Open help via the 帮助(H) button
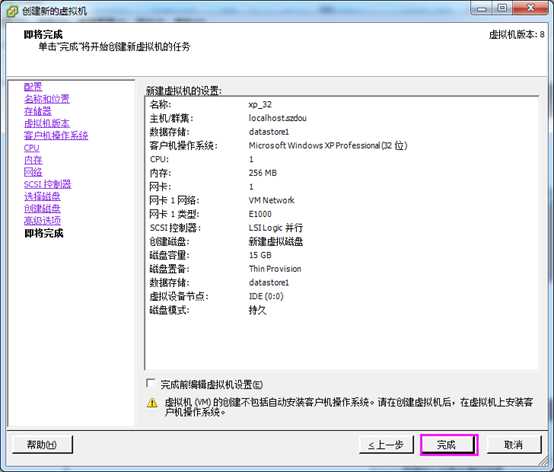Viewport: 554px width, 472px height. (42, 444)
